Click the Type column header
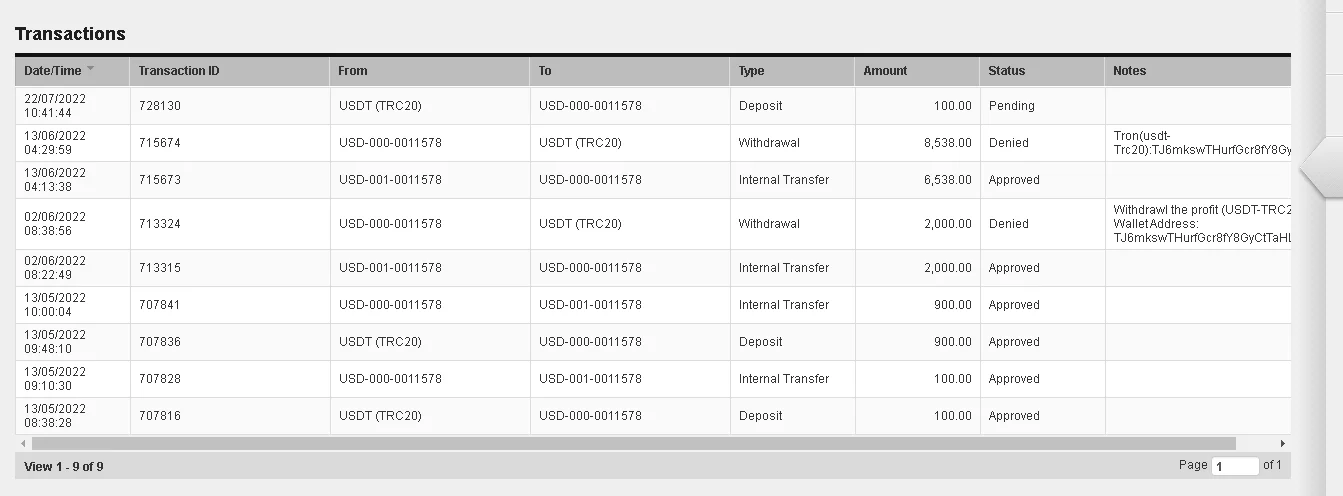Screen dimensions: 1343x496 tap(751, 71)
